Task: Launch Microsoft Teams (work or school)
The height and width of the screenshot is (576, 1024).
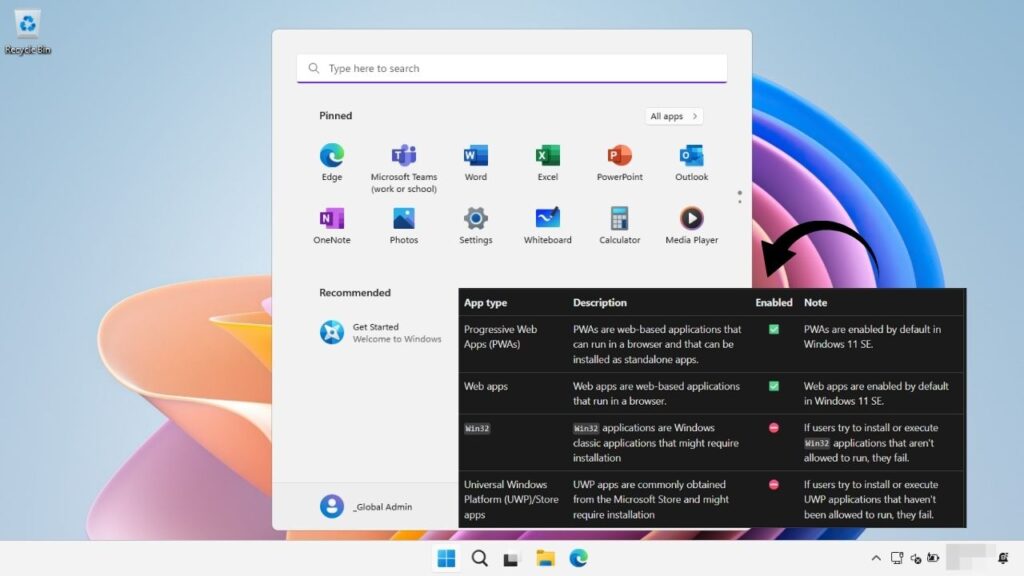Action: [404, 168]
